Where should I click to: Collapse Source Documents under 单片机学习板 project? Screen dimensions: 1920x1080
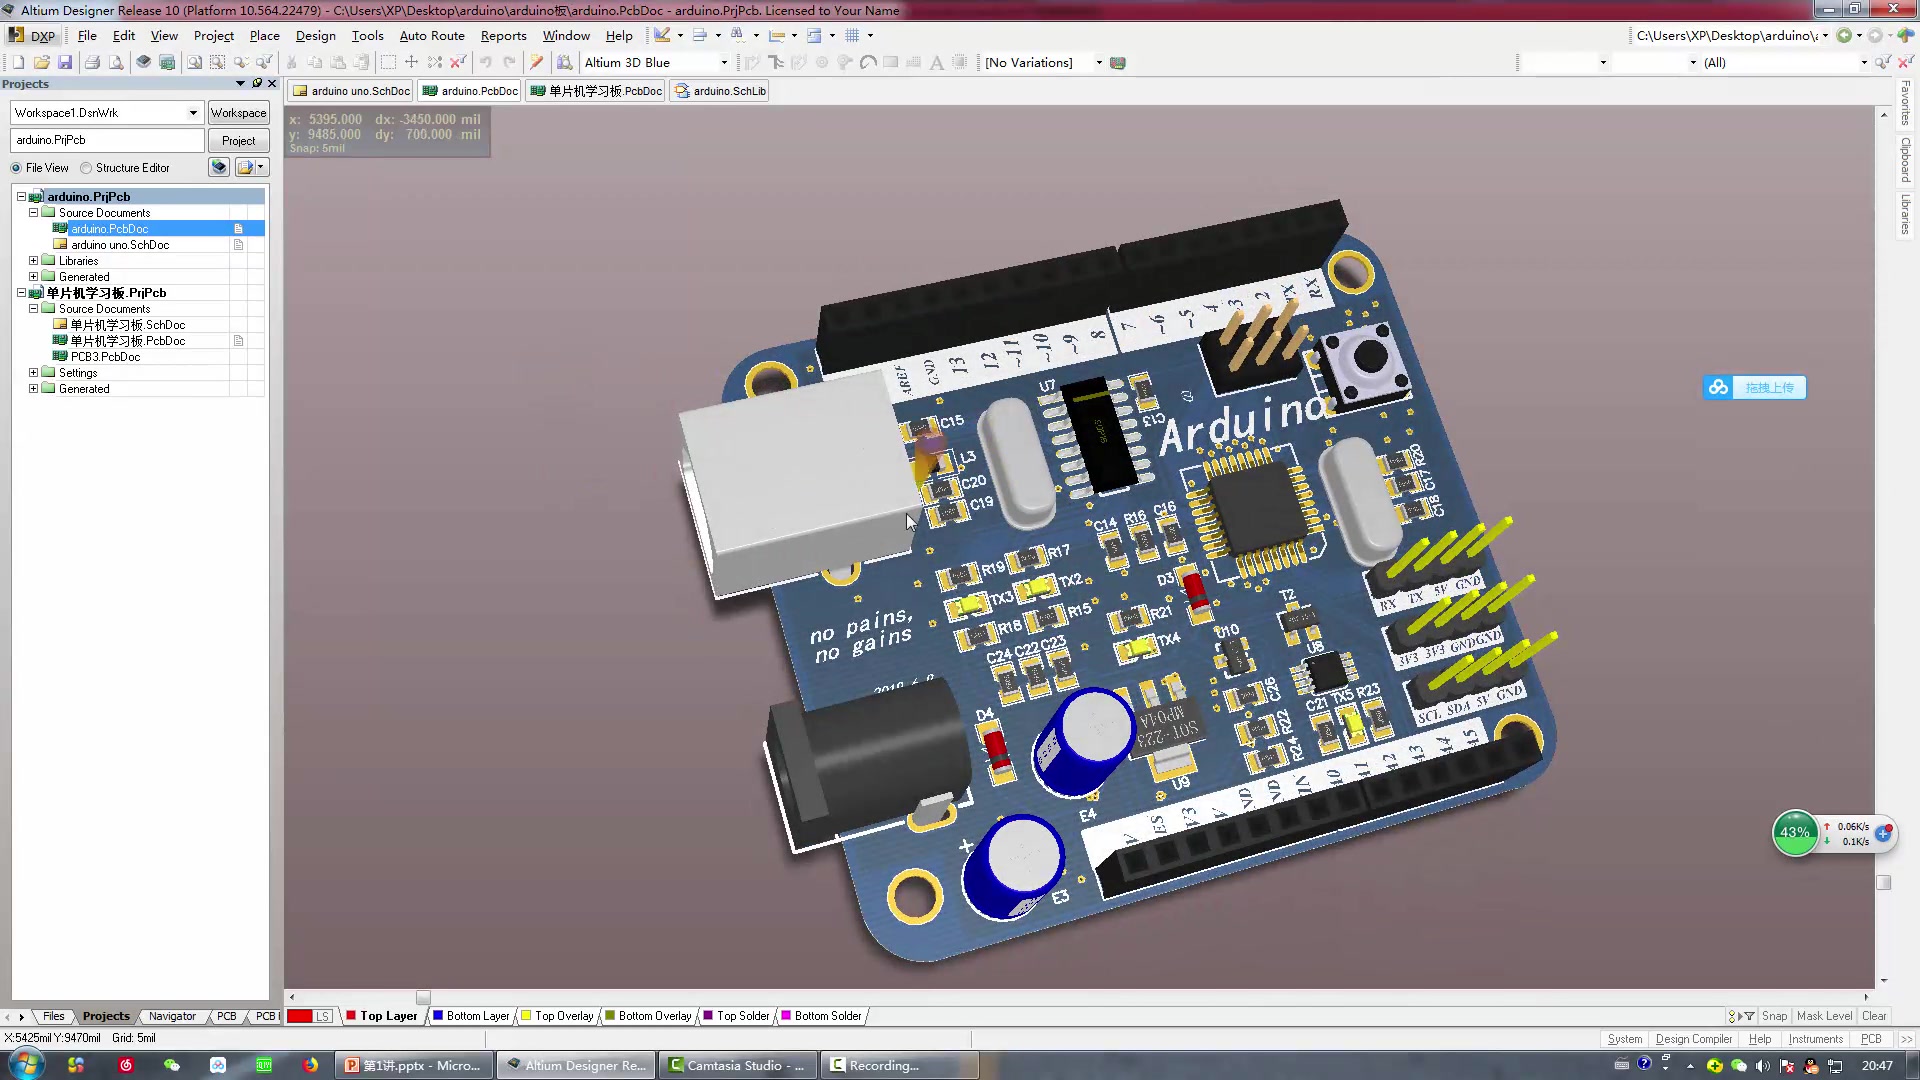(x=33, y=309)
